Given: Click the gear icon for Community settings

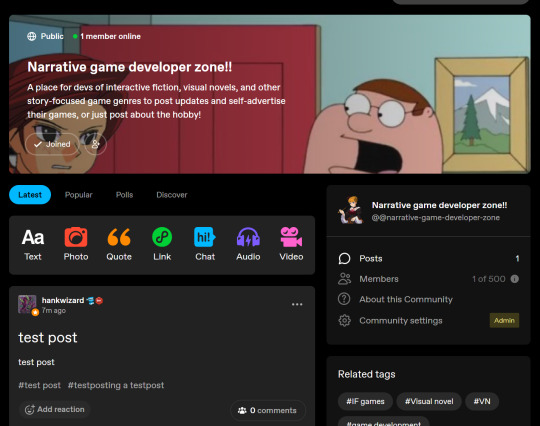Looking at the screenshot, I should [344, 321].
